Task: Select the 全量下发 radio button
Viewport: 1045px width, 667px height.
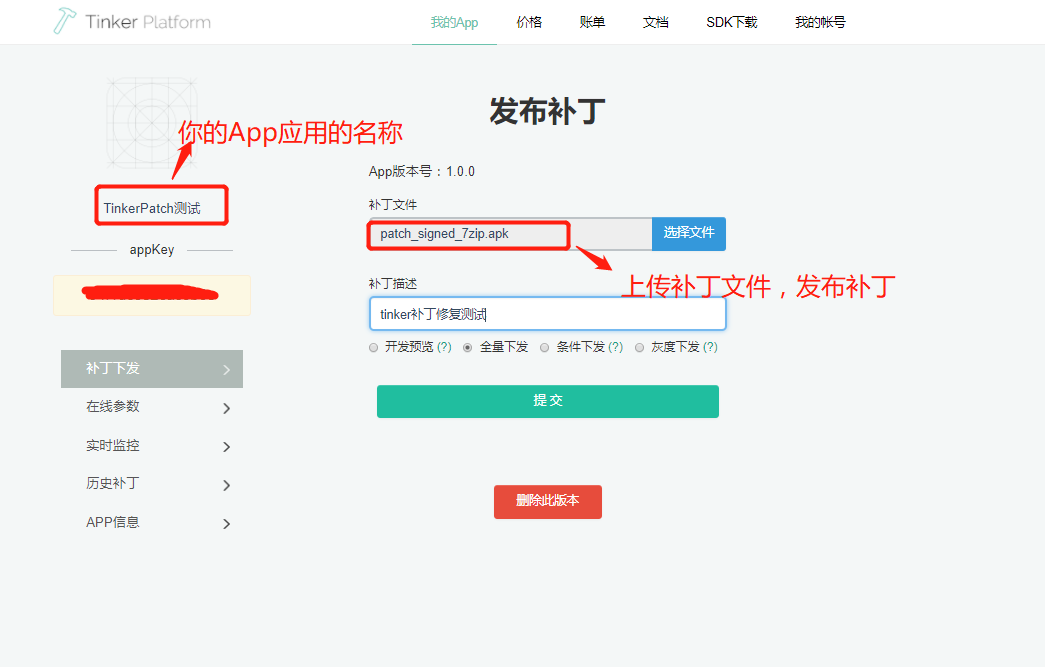Action: pos(468,347)
